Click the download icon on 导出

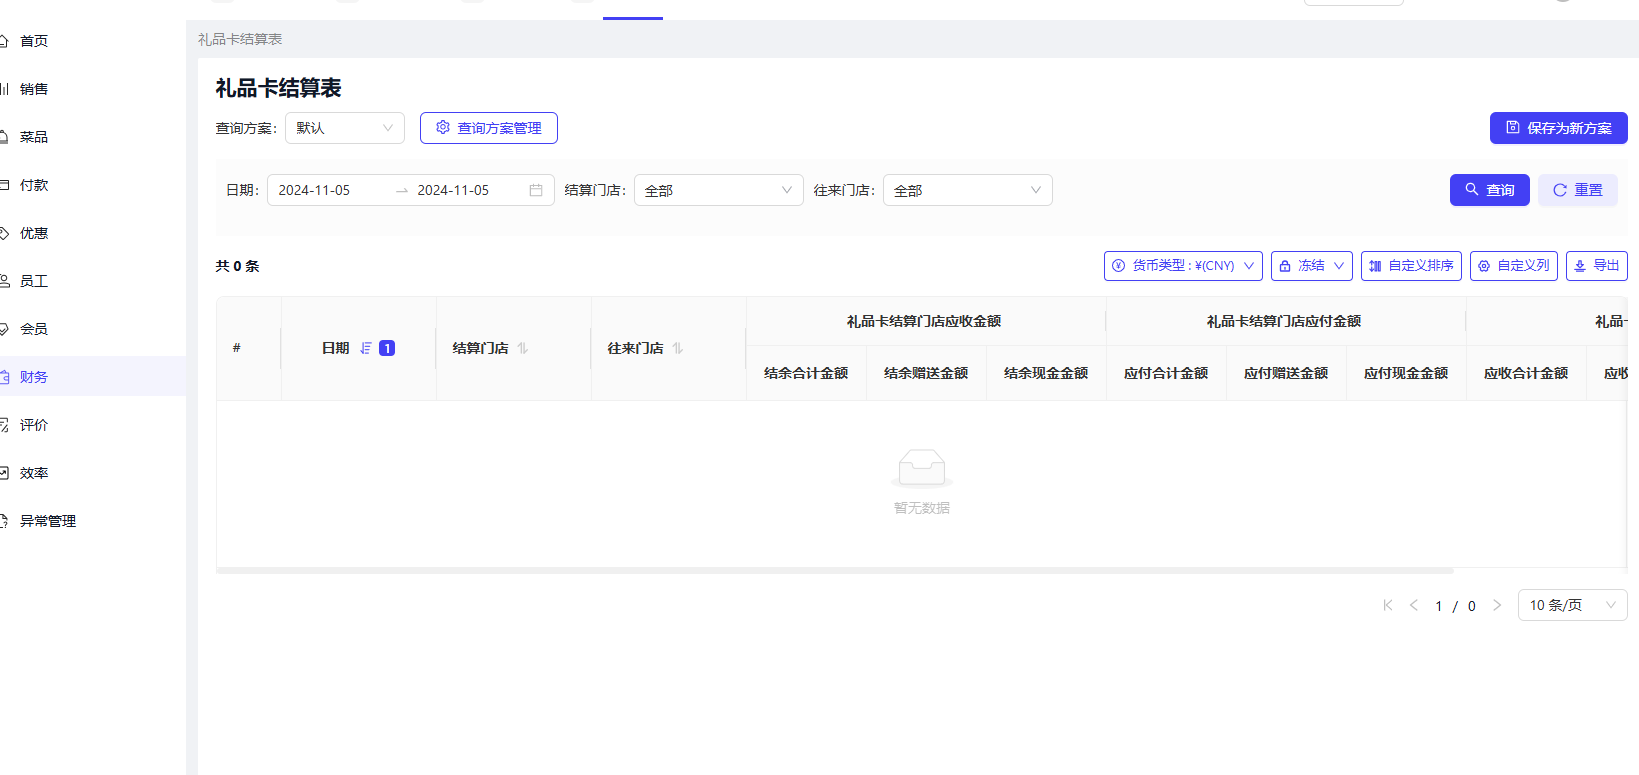coord(1580,266)
